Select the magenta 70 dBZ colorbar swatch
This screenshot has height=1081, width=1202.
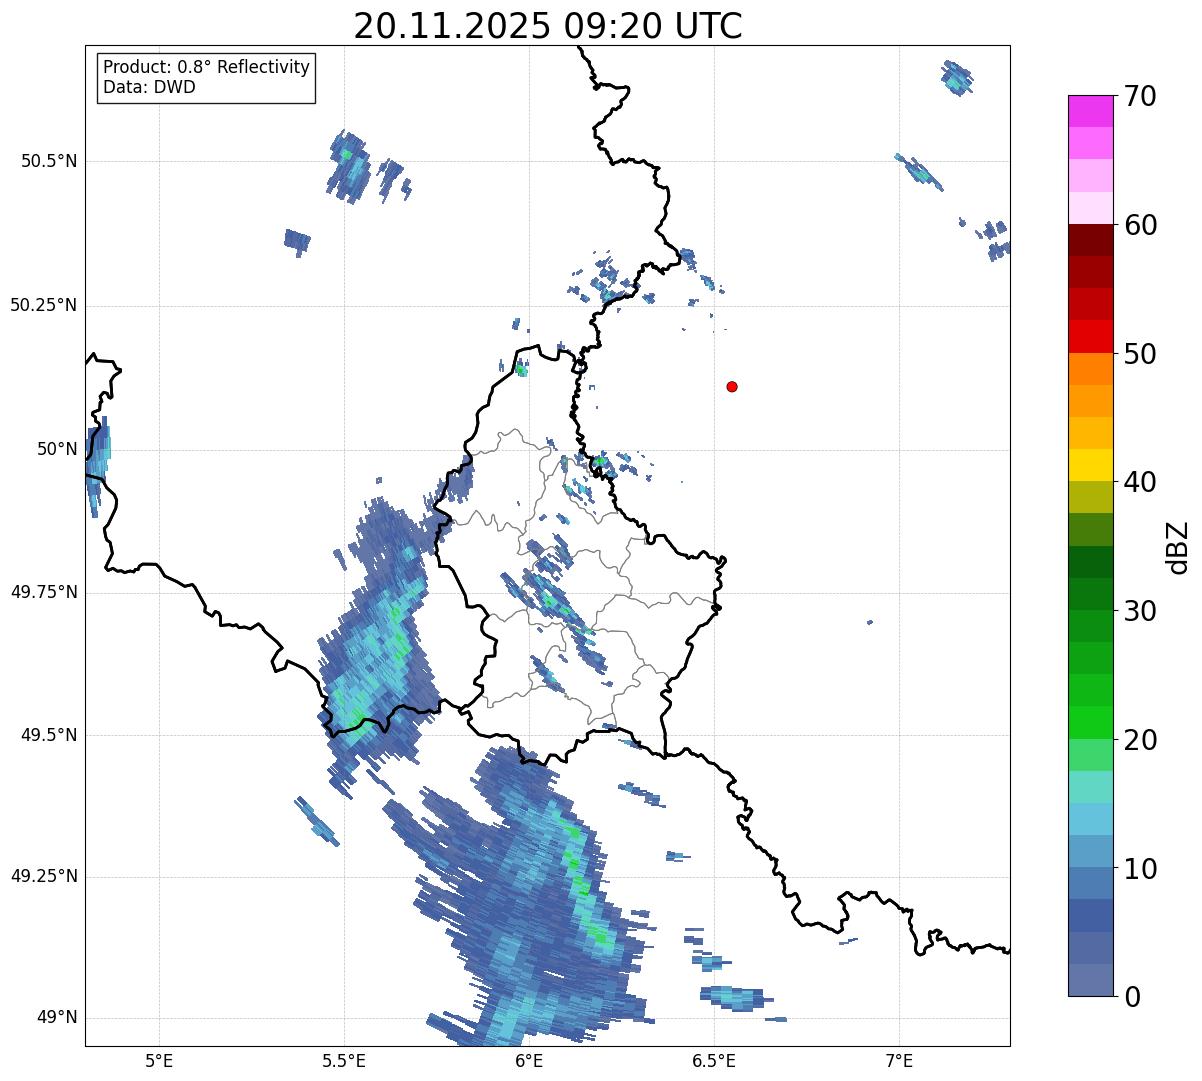click(1090, 111)
